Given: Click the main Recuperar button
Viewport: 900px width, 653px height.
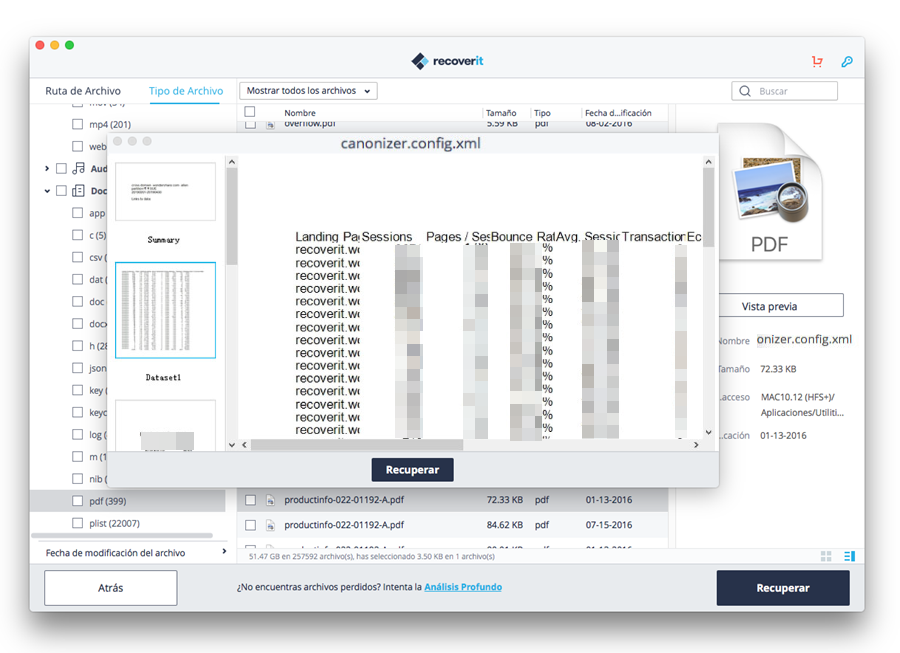Looking at the screenshot, I should [x=783, y=588].
